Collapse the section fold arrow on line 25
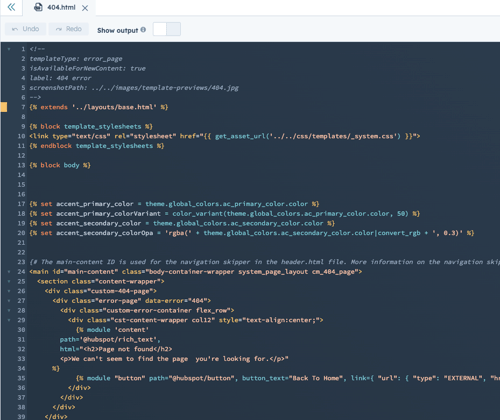 (9, 281)
